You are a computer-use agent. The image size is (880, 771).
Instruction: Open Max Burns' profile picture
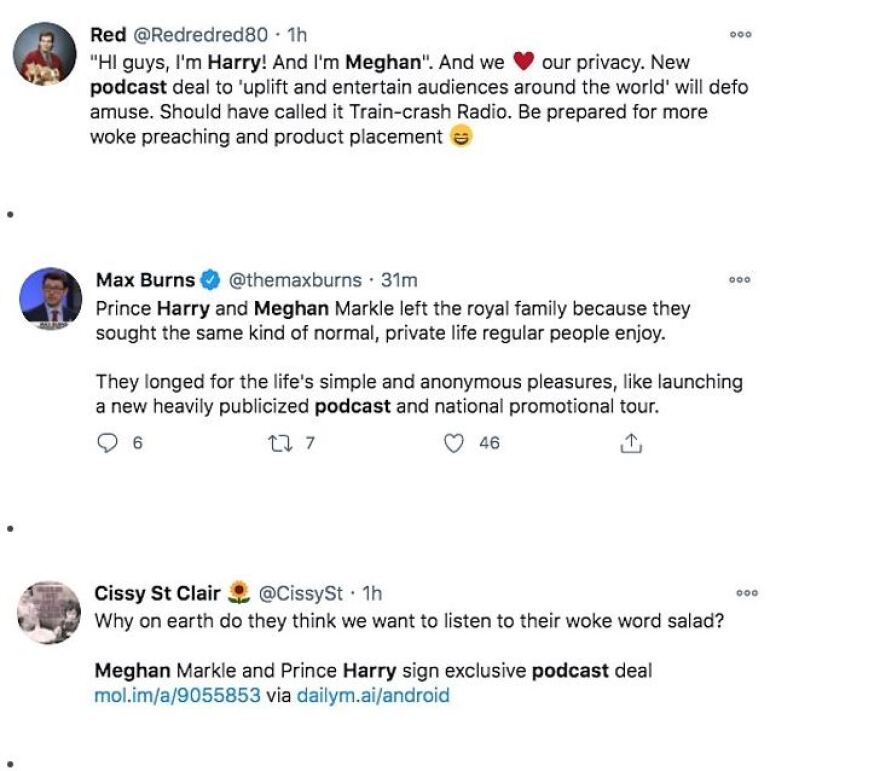(x=51, y=297)
